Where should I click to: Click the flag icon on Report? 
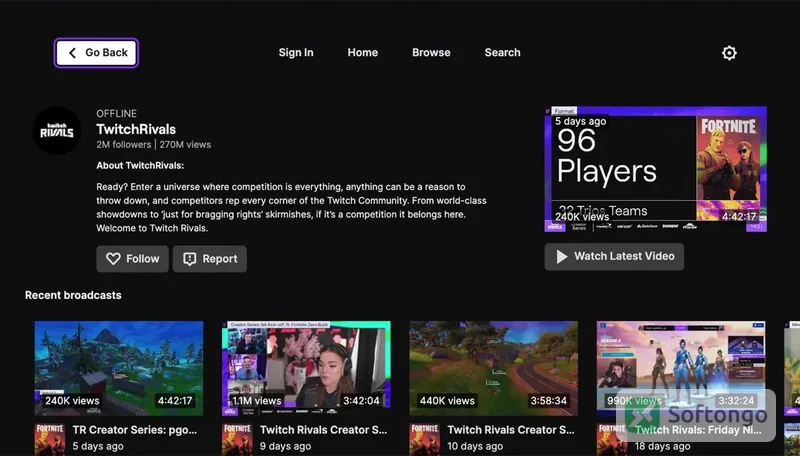pos(190,259)
